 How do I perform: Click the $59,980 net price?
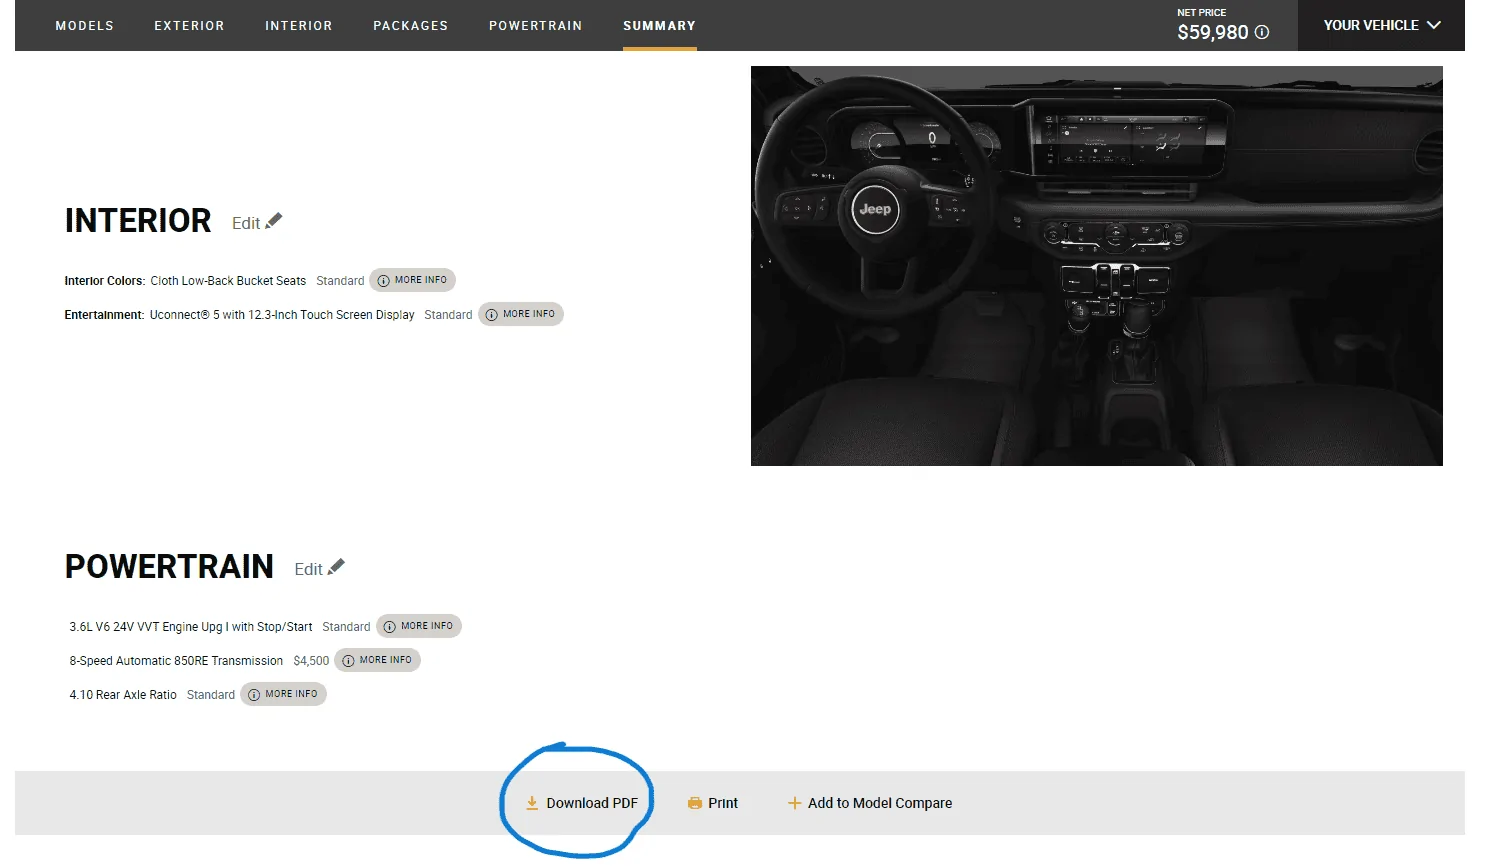point(1213,32)
